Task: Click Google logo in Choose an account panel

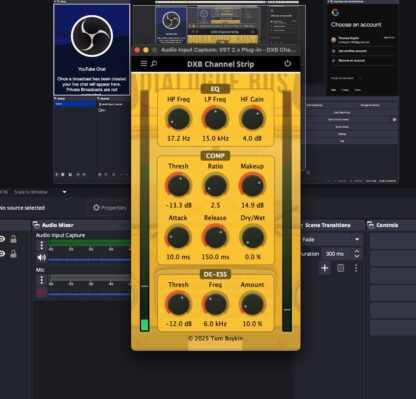Action: pyautogui.click(x=335, y=13)
